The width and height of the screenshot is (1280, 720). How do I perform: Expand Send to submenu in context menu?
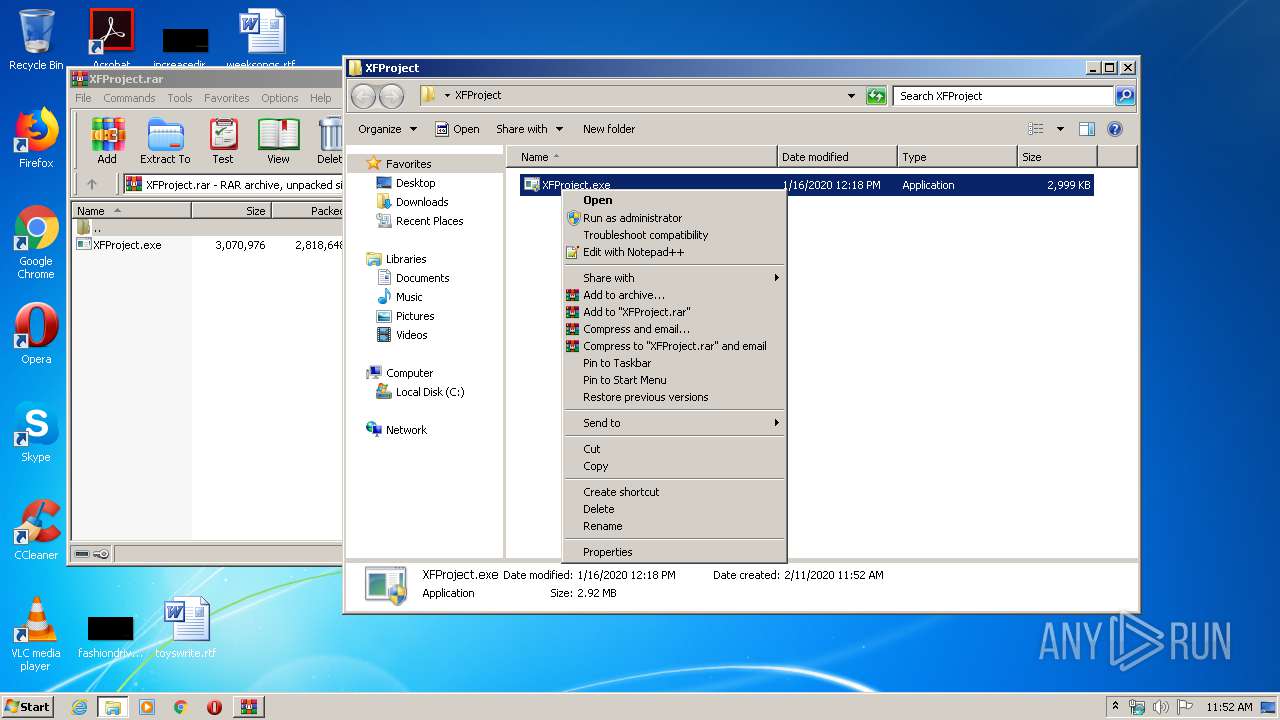coord(674,423)
